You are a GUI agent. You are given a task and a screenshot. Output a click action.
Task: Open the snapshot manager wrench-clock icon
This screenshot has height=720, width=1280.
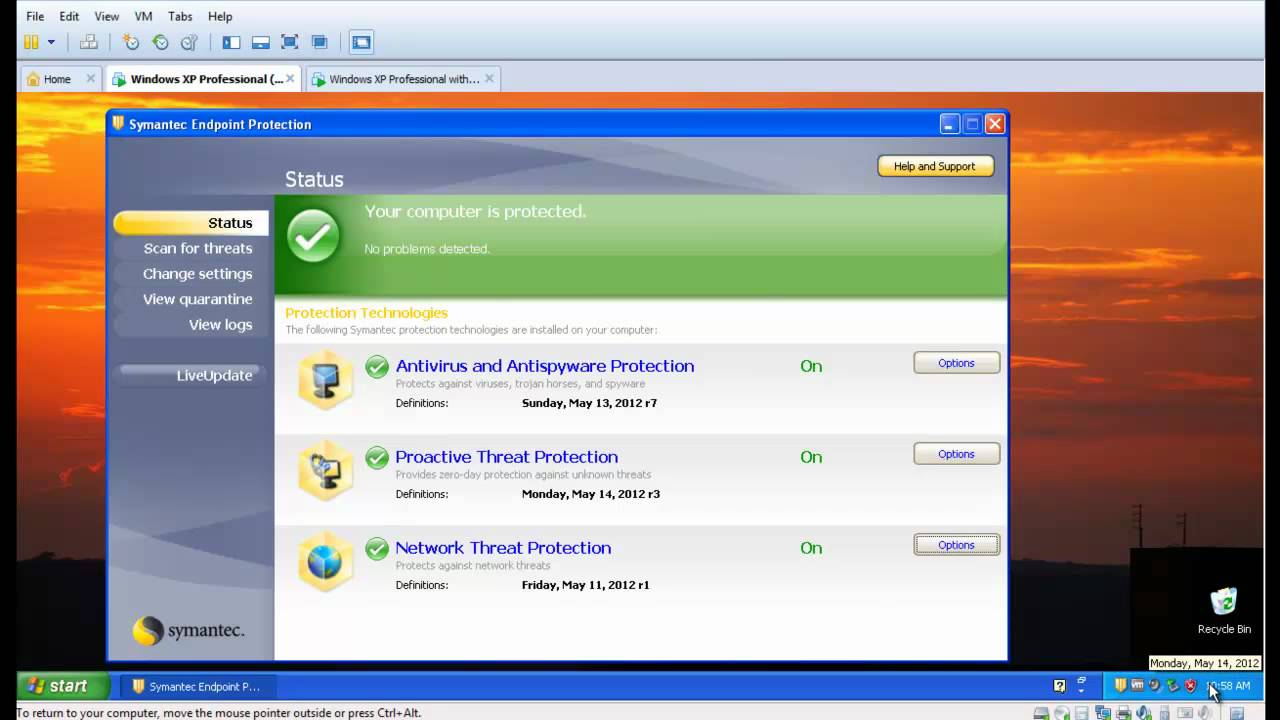point(189,42)
